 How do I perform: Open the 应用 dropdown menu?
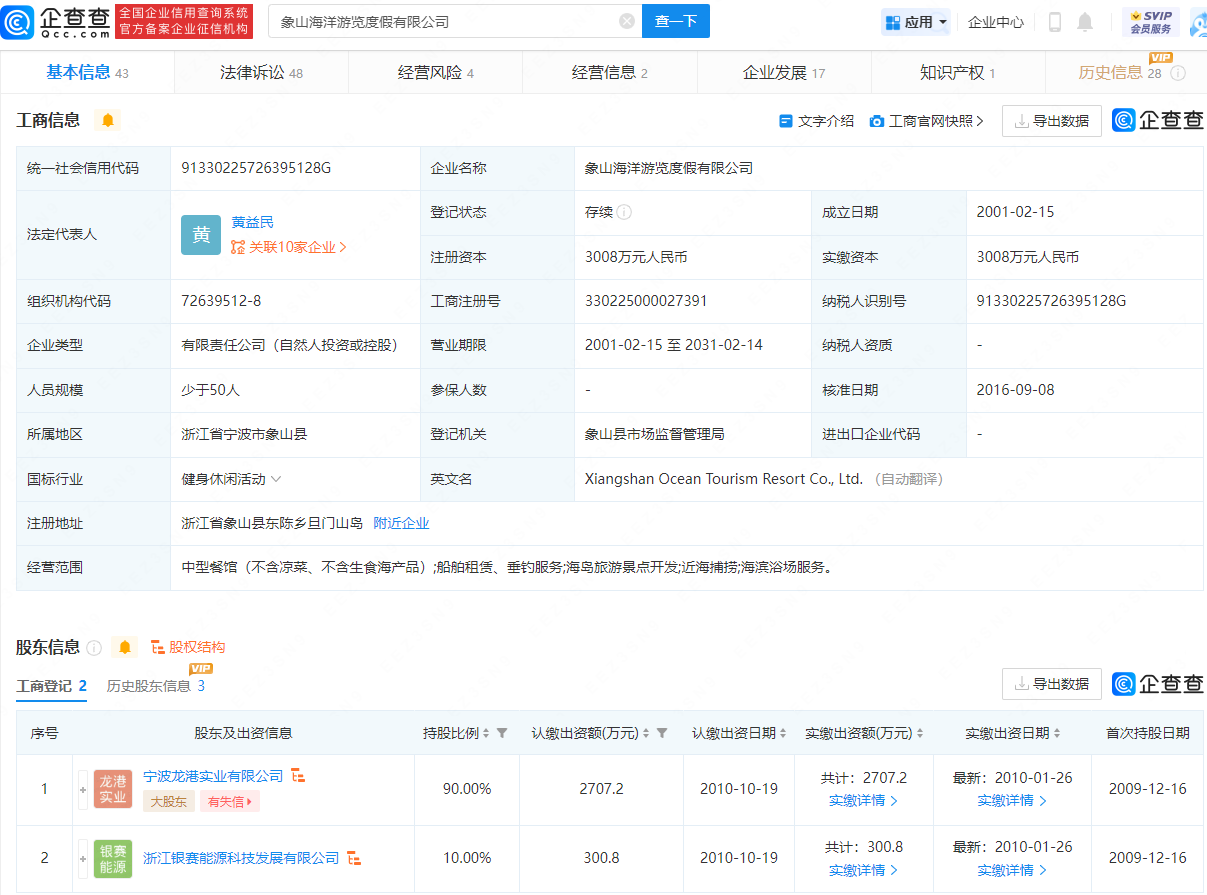[x=916, y=22]
